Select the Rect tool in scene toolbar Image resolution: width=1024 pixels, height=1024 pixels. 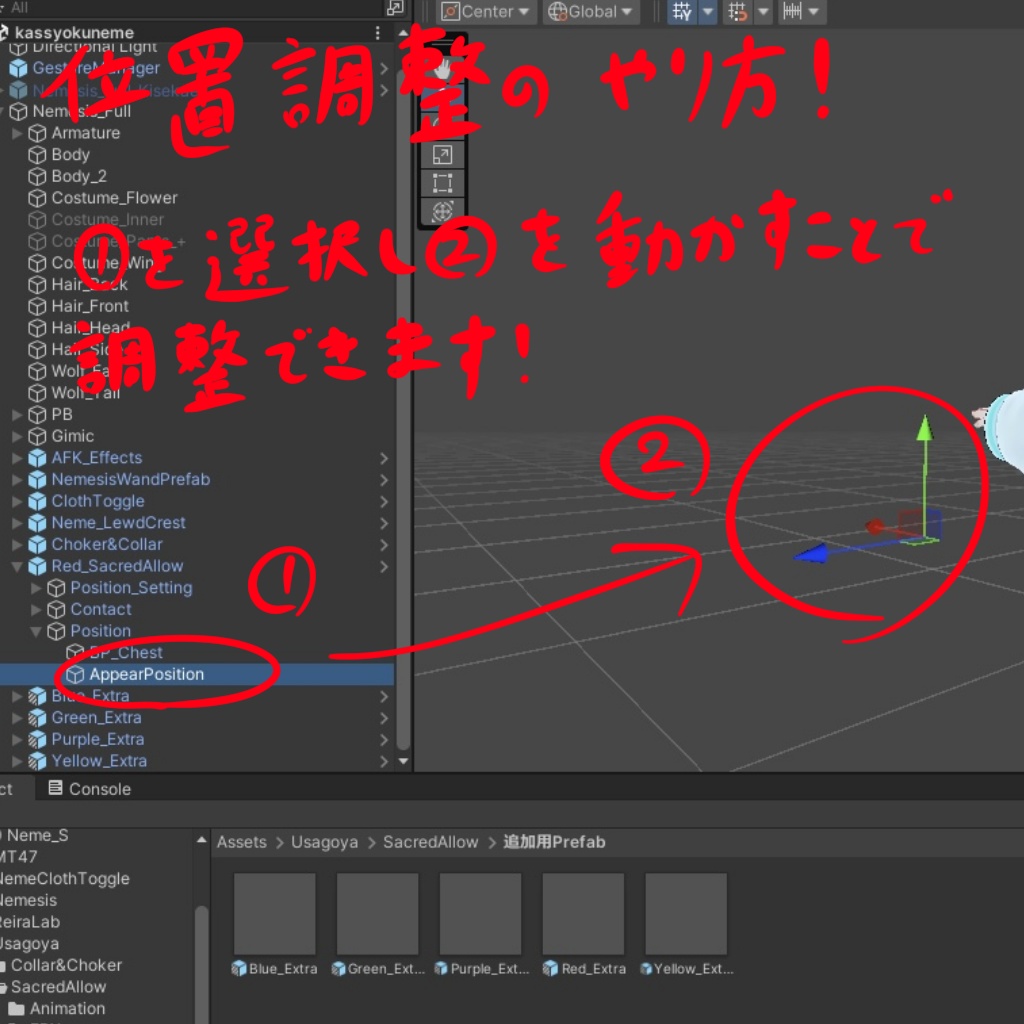pyautogui.click(x=442, y=183)
